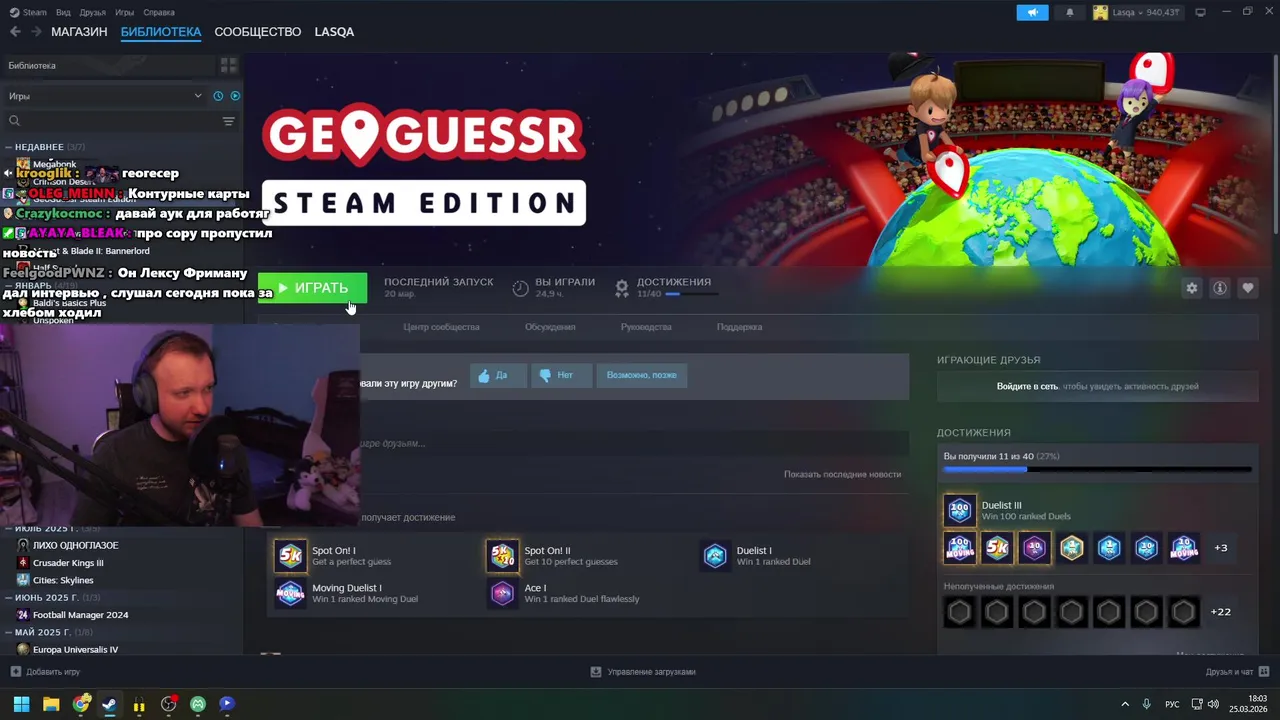Open File Explorer from the taskbar
Image resolution: width=1280 pixels, height=720 pixels.
(51, 704)
